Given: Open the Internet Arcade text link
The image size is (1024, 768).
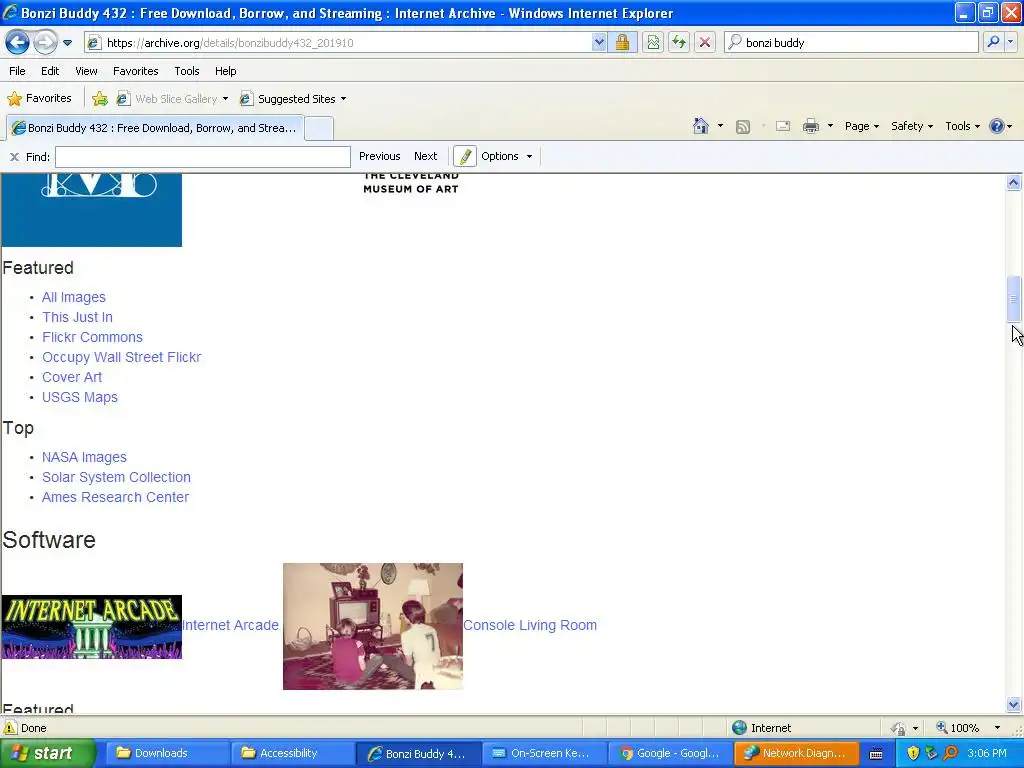Looking at the screenshot, I should (231, 625).
